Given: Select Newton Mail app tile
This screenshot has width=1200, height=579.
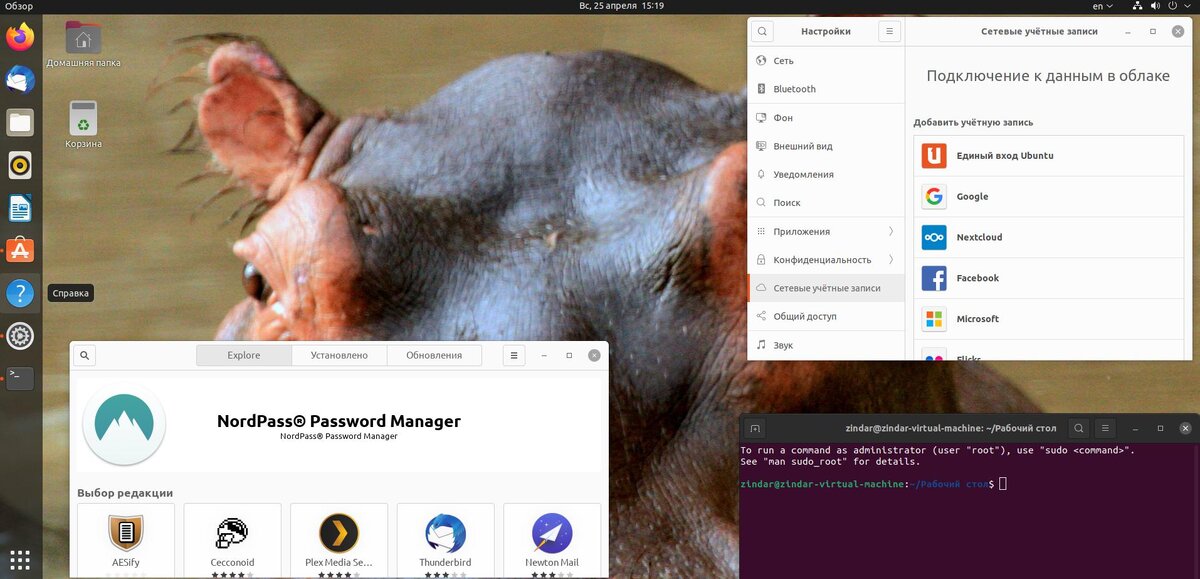Looking at the screenshot, I should coord(552,540).
